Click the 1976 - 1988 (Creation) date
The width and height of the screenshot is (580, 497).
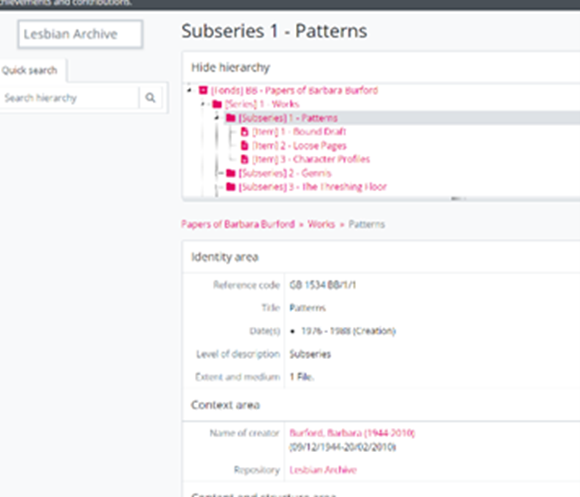point(348,331)
